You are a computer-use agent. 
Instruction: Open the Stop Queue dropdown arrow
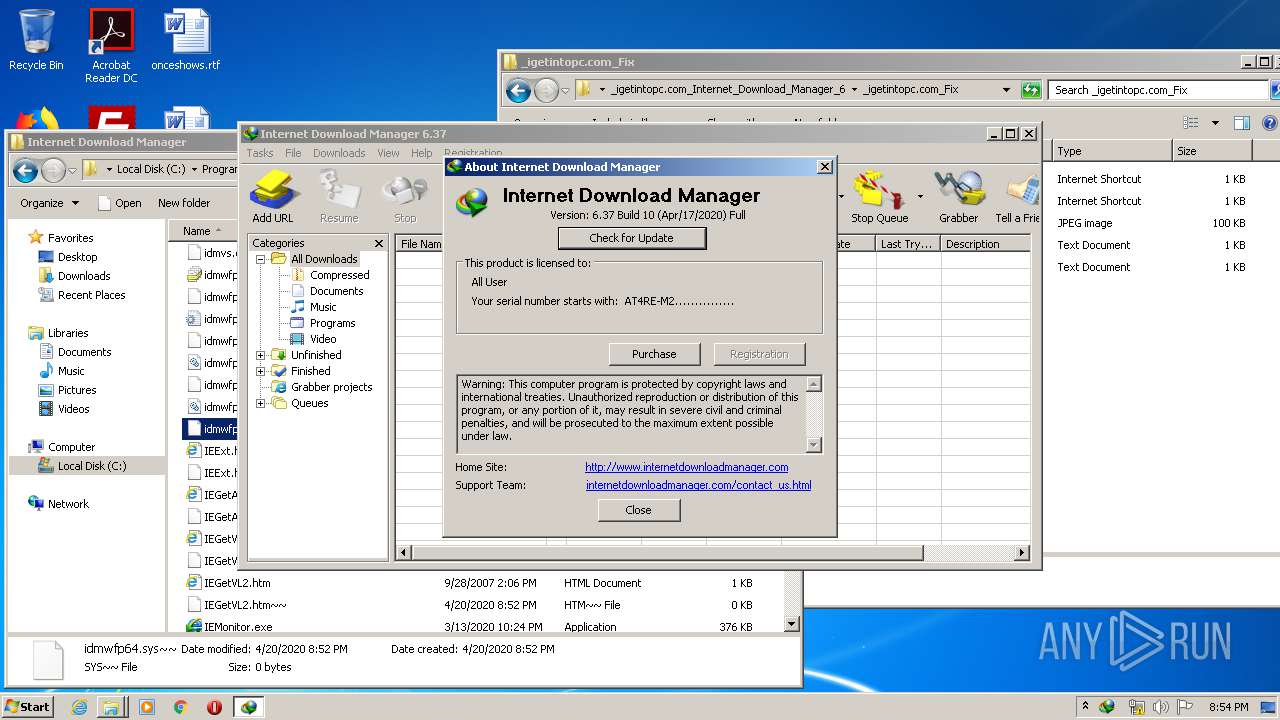pos(920,196)
